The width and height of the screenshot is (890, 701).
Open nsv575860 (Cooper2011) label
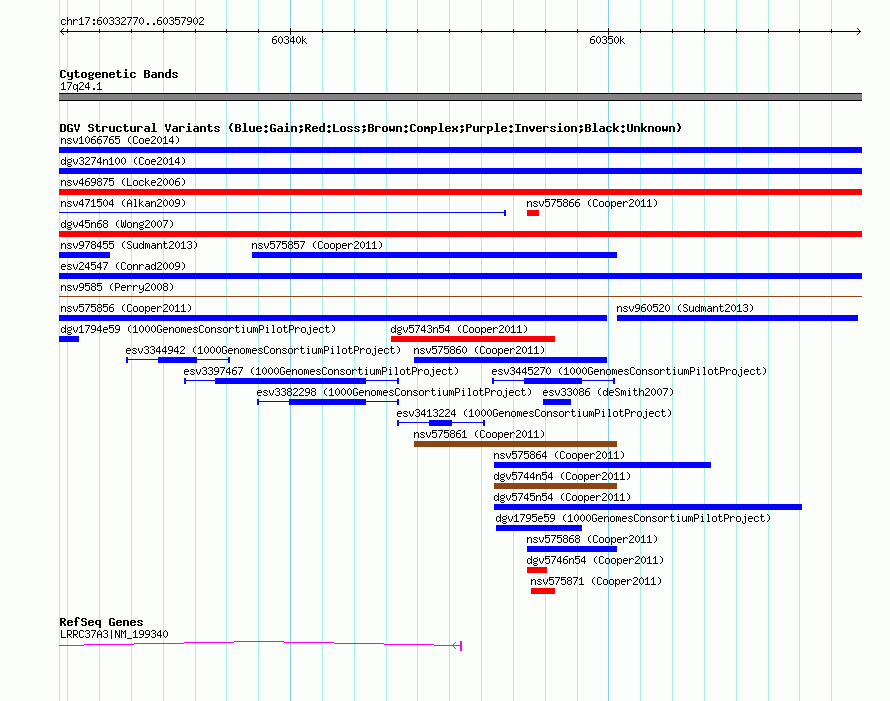click(x=479, y=350)
